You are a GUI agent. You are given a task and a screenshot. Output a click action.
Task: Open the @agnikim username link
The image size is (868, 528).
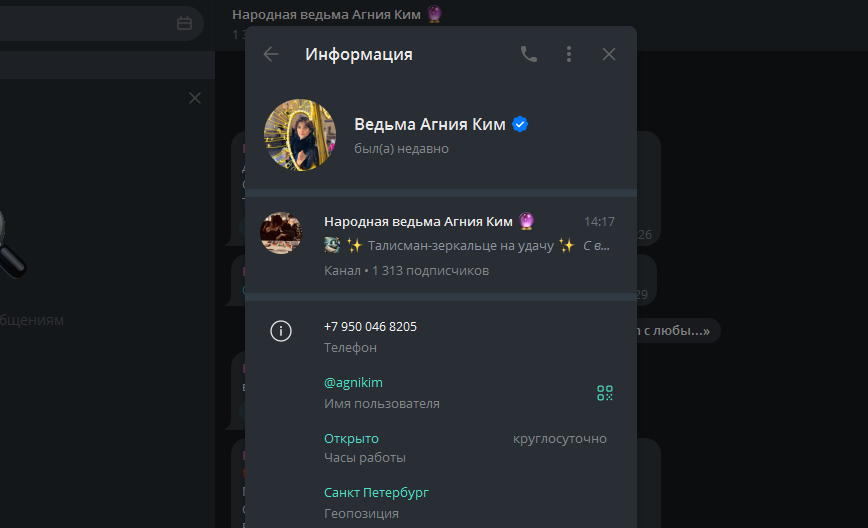[x=353, y=382]
